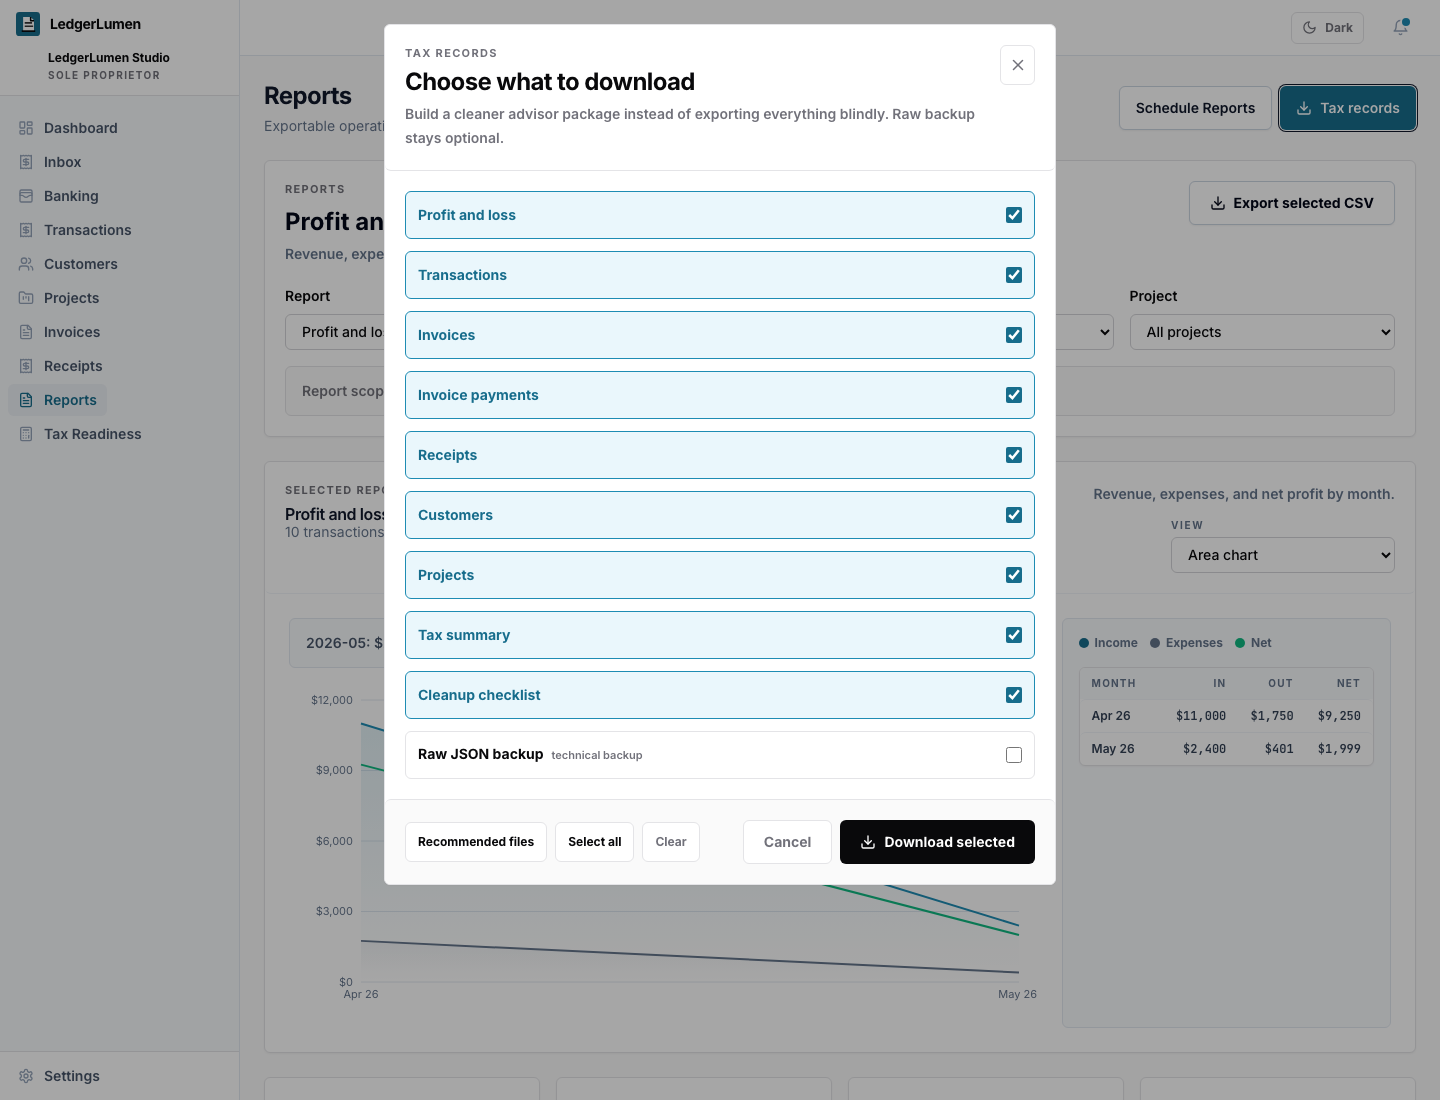Viewport: 1440px width, 1100px height.
Task: Uncheck the Customers checkbox in dialog
Action: coord(1014,515)
